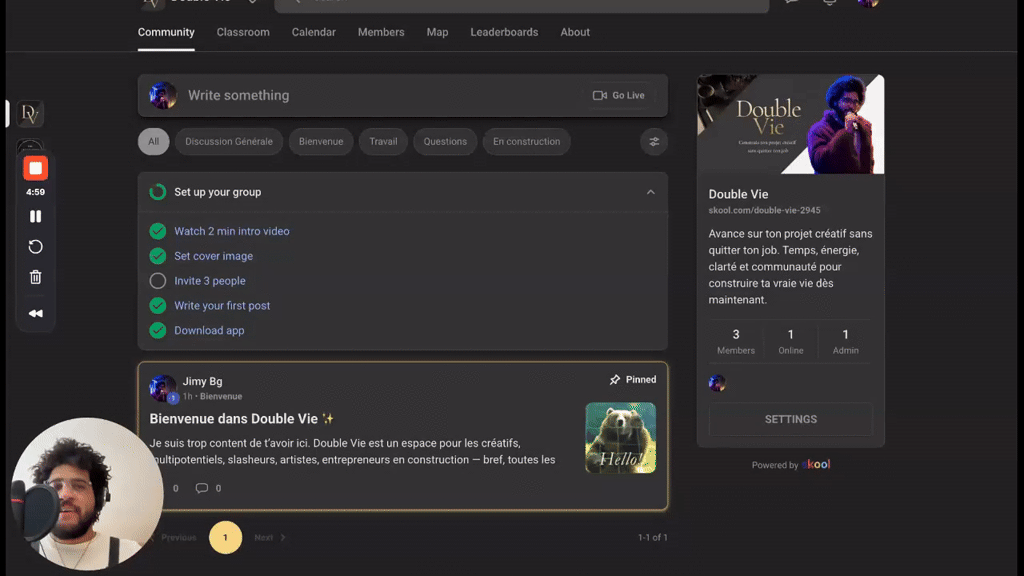Toggle the Write your first post checkmark

(157, 306)
